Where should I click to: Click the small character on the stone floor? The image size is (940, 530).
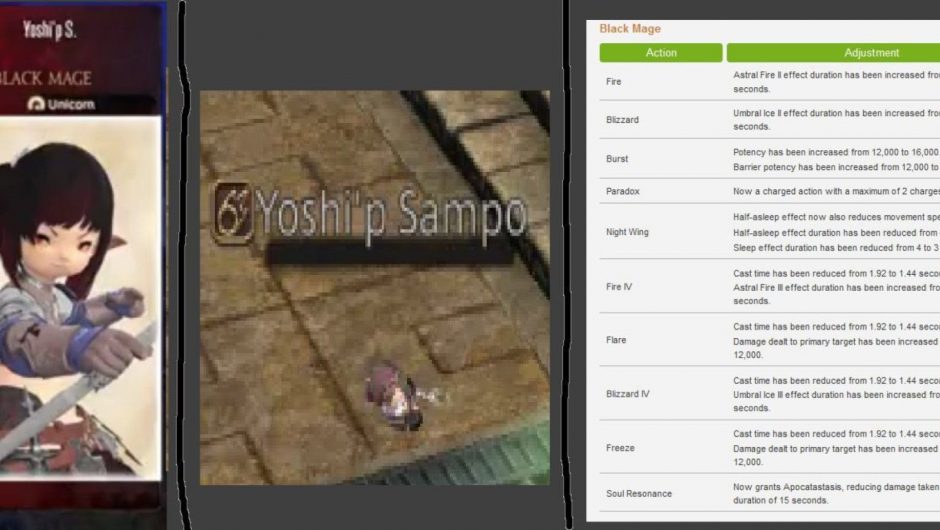pyautogui.click(x=394, y=396)
